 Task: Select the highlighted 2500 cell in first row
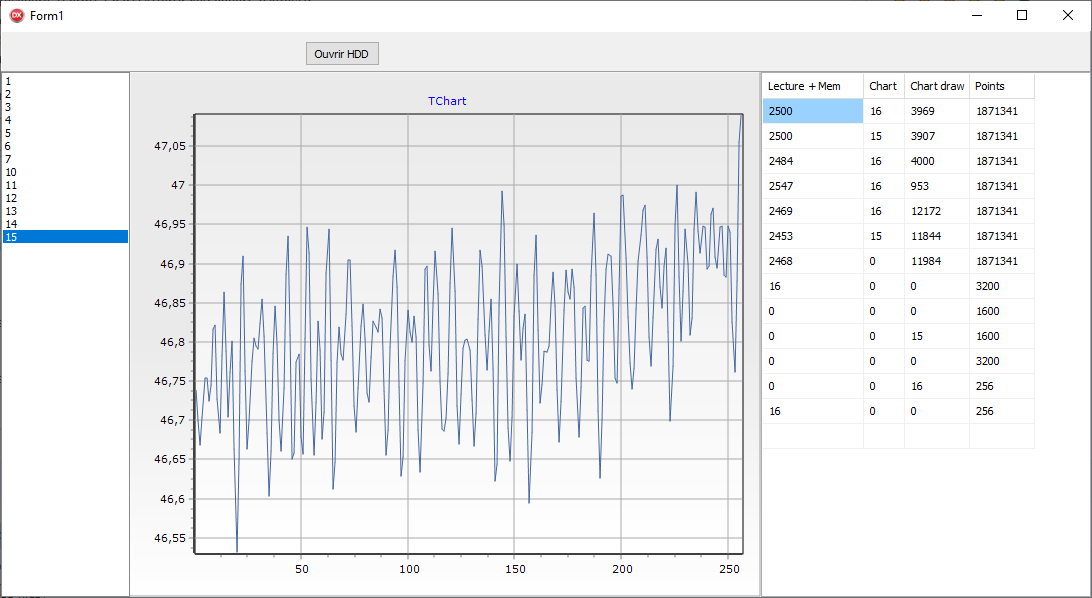click(x=813, y=111)
